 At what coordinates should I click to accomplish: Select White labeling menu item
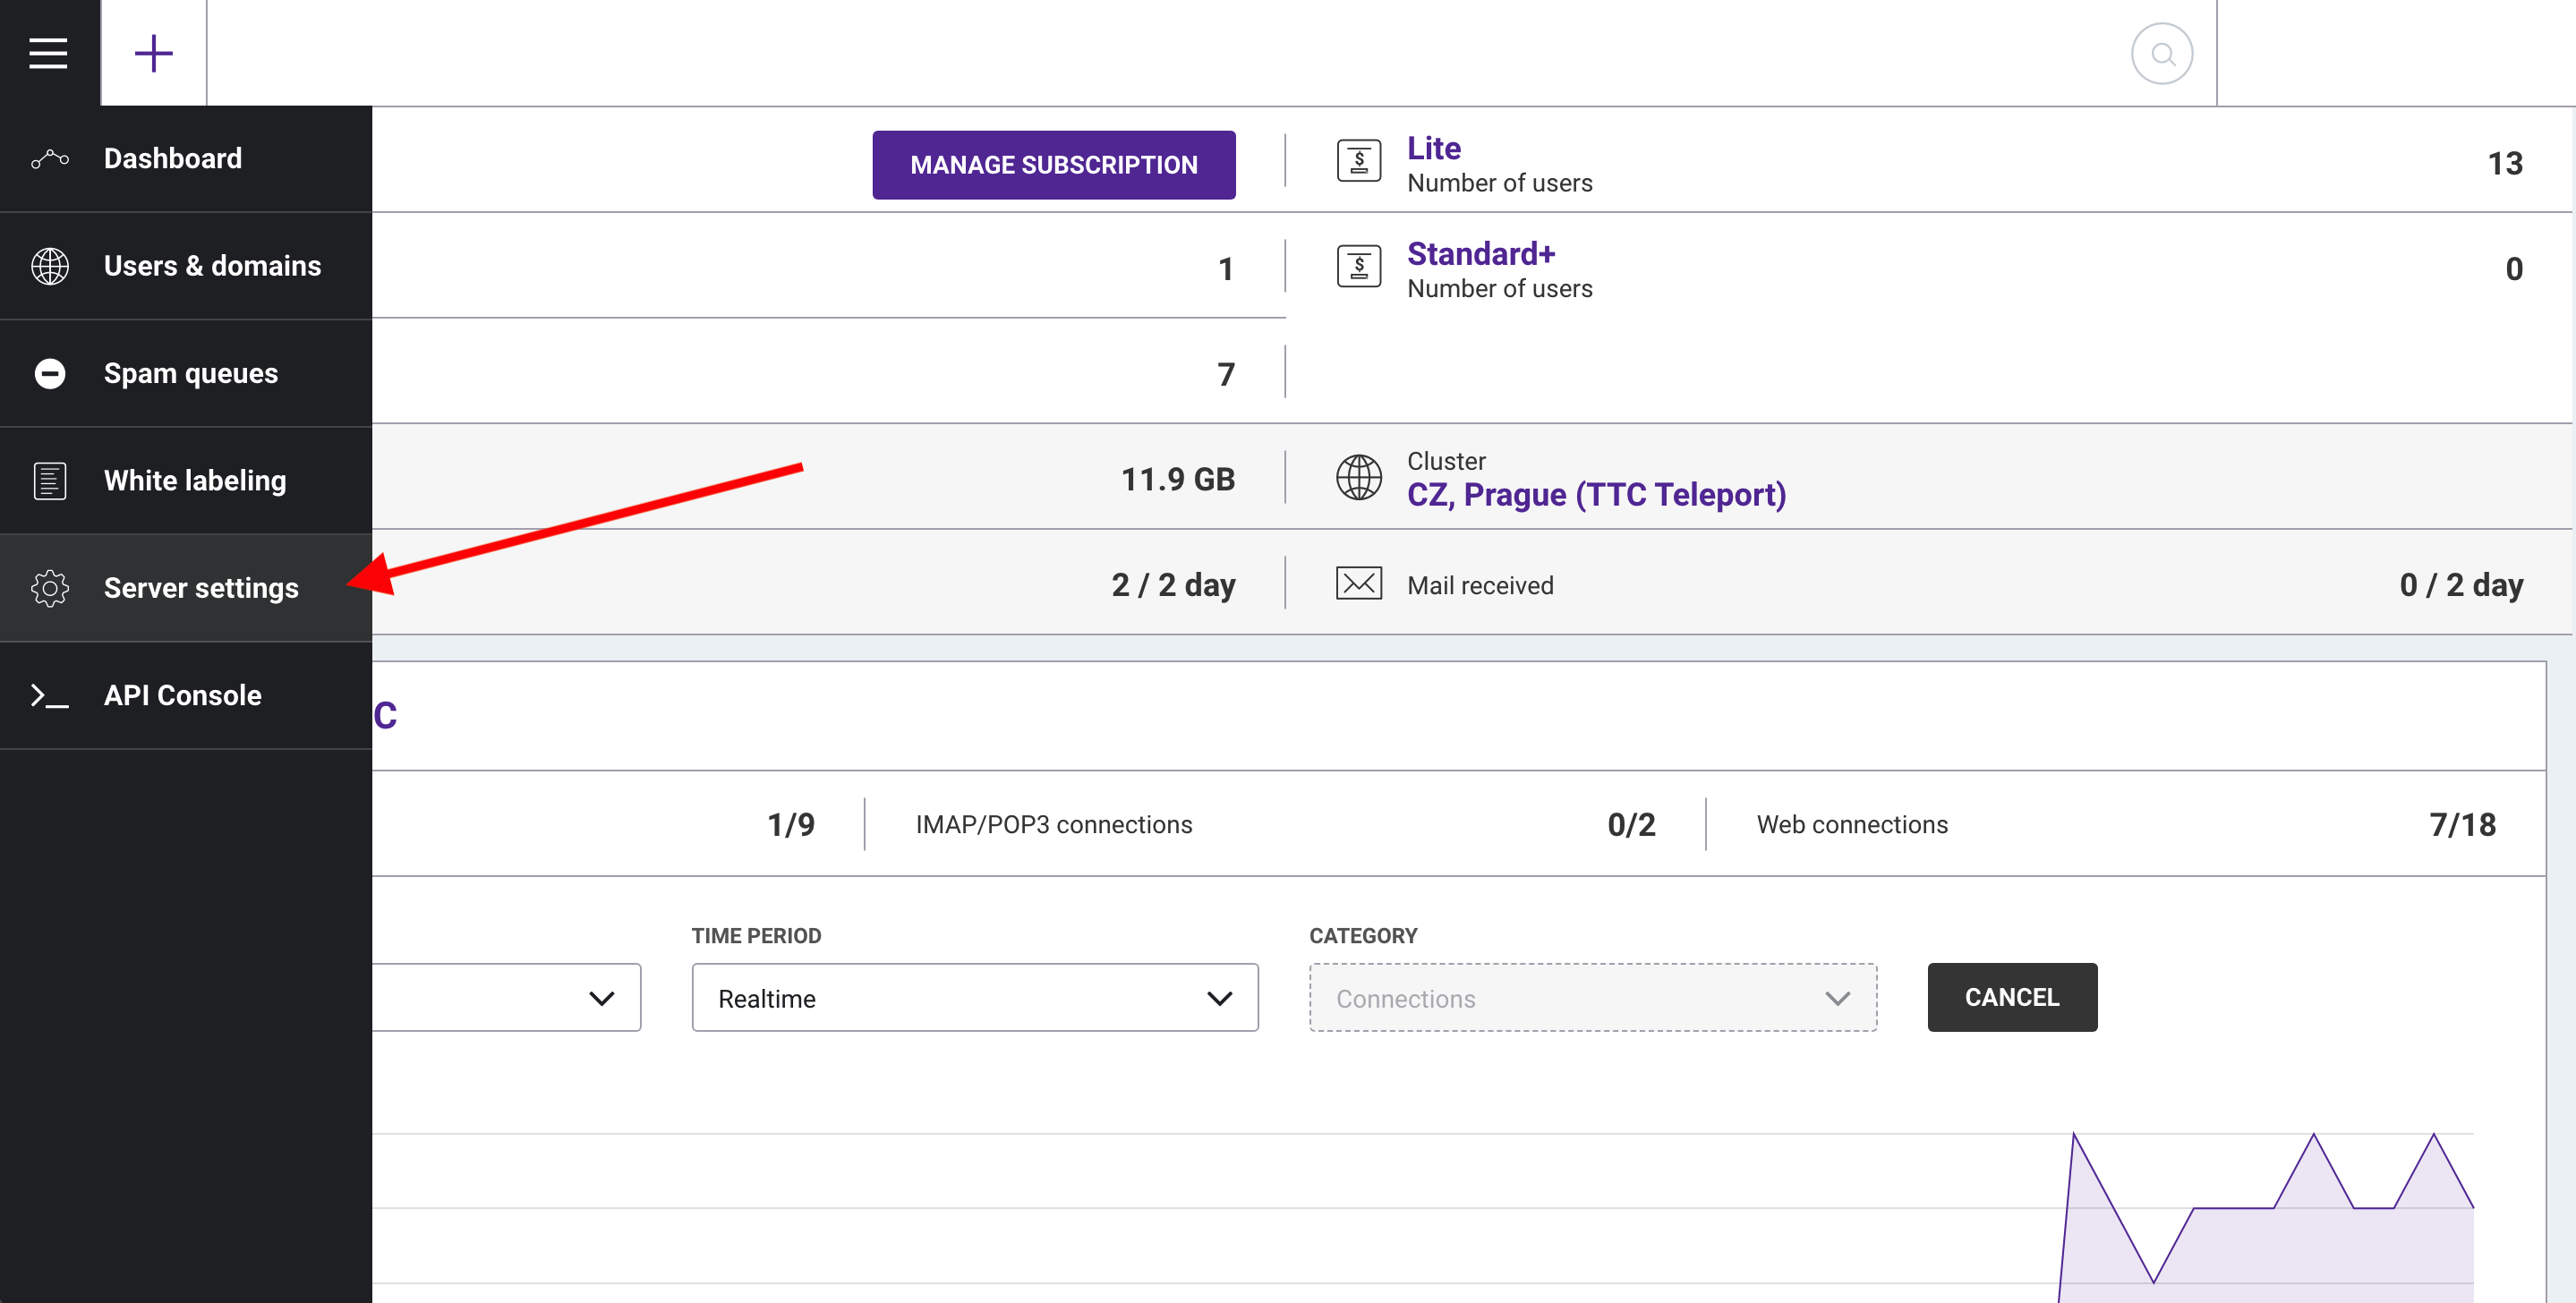pos(186,481)
